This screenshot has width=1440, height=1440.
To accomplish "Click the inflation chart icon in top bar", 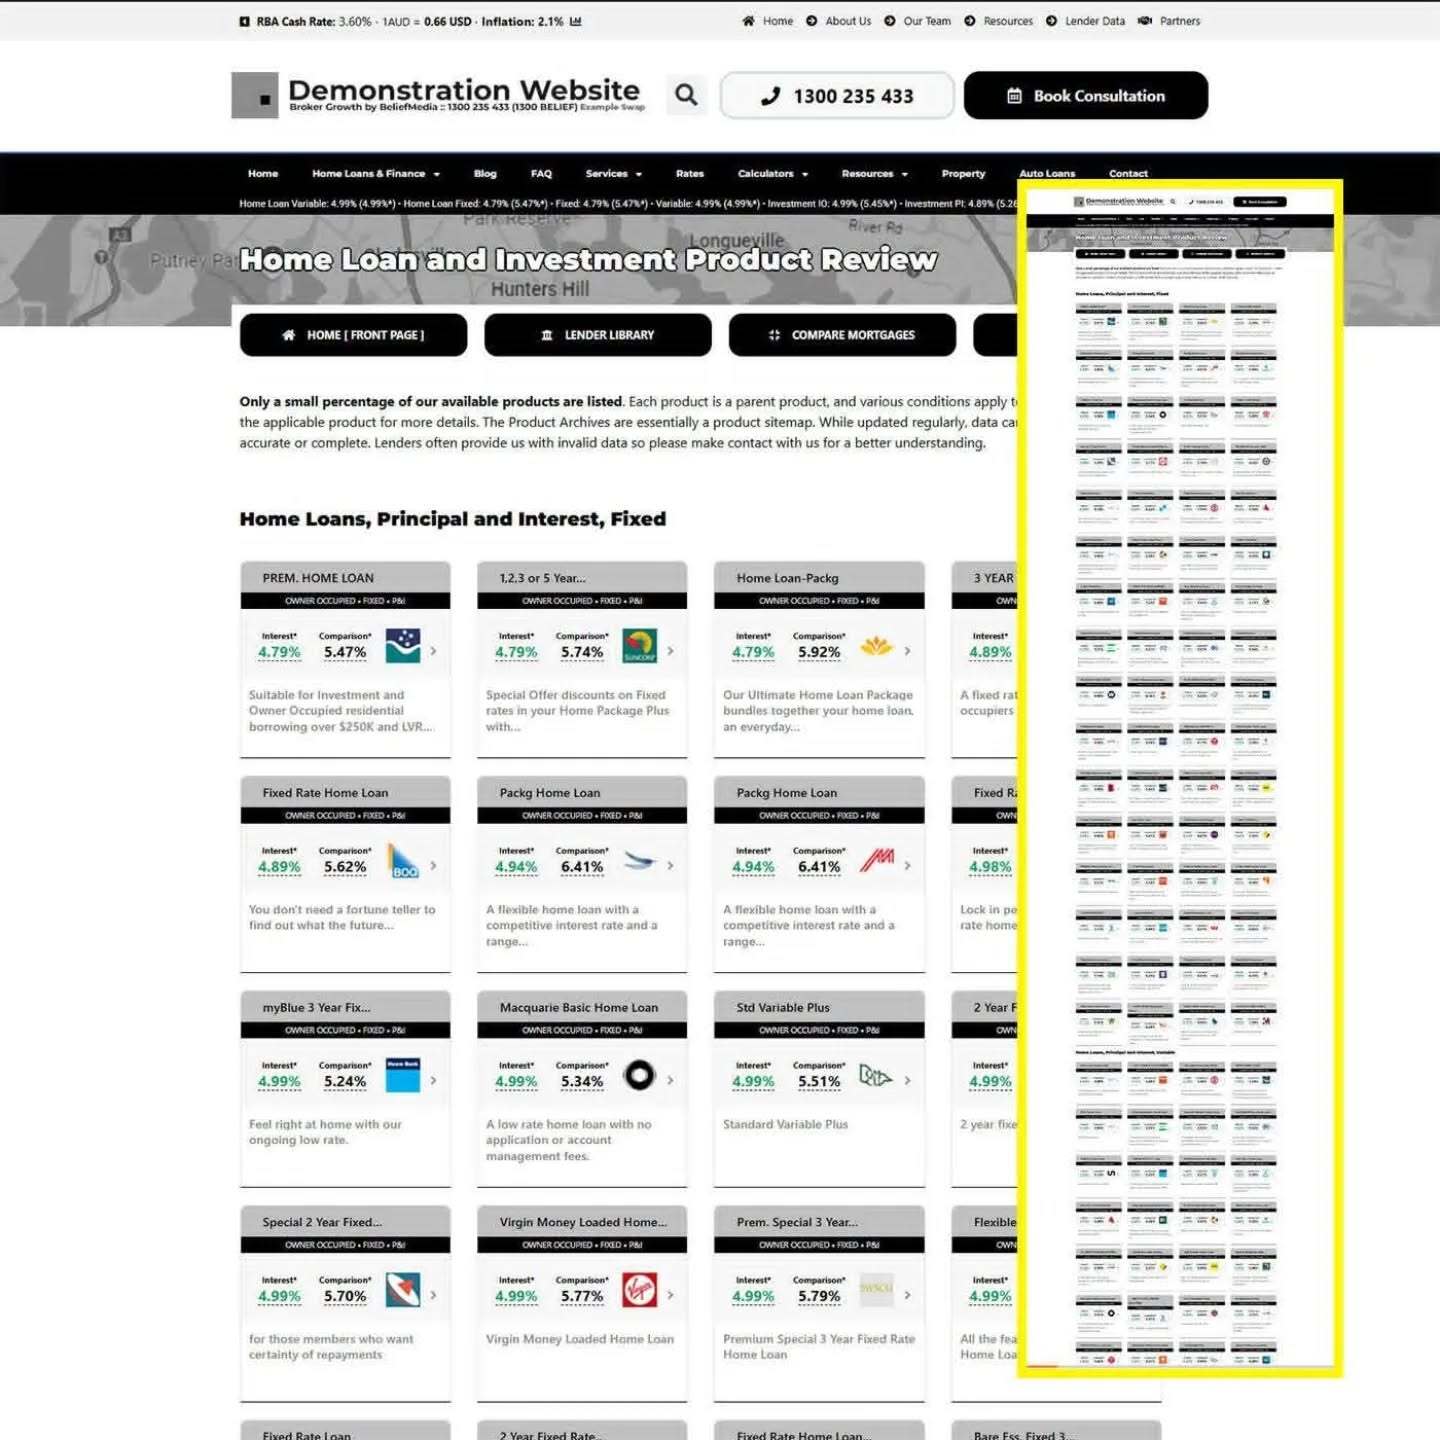I will click(x=576, y=21).
